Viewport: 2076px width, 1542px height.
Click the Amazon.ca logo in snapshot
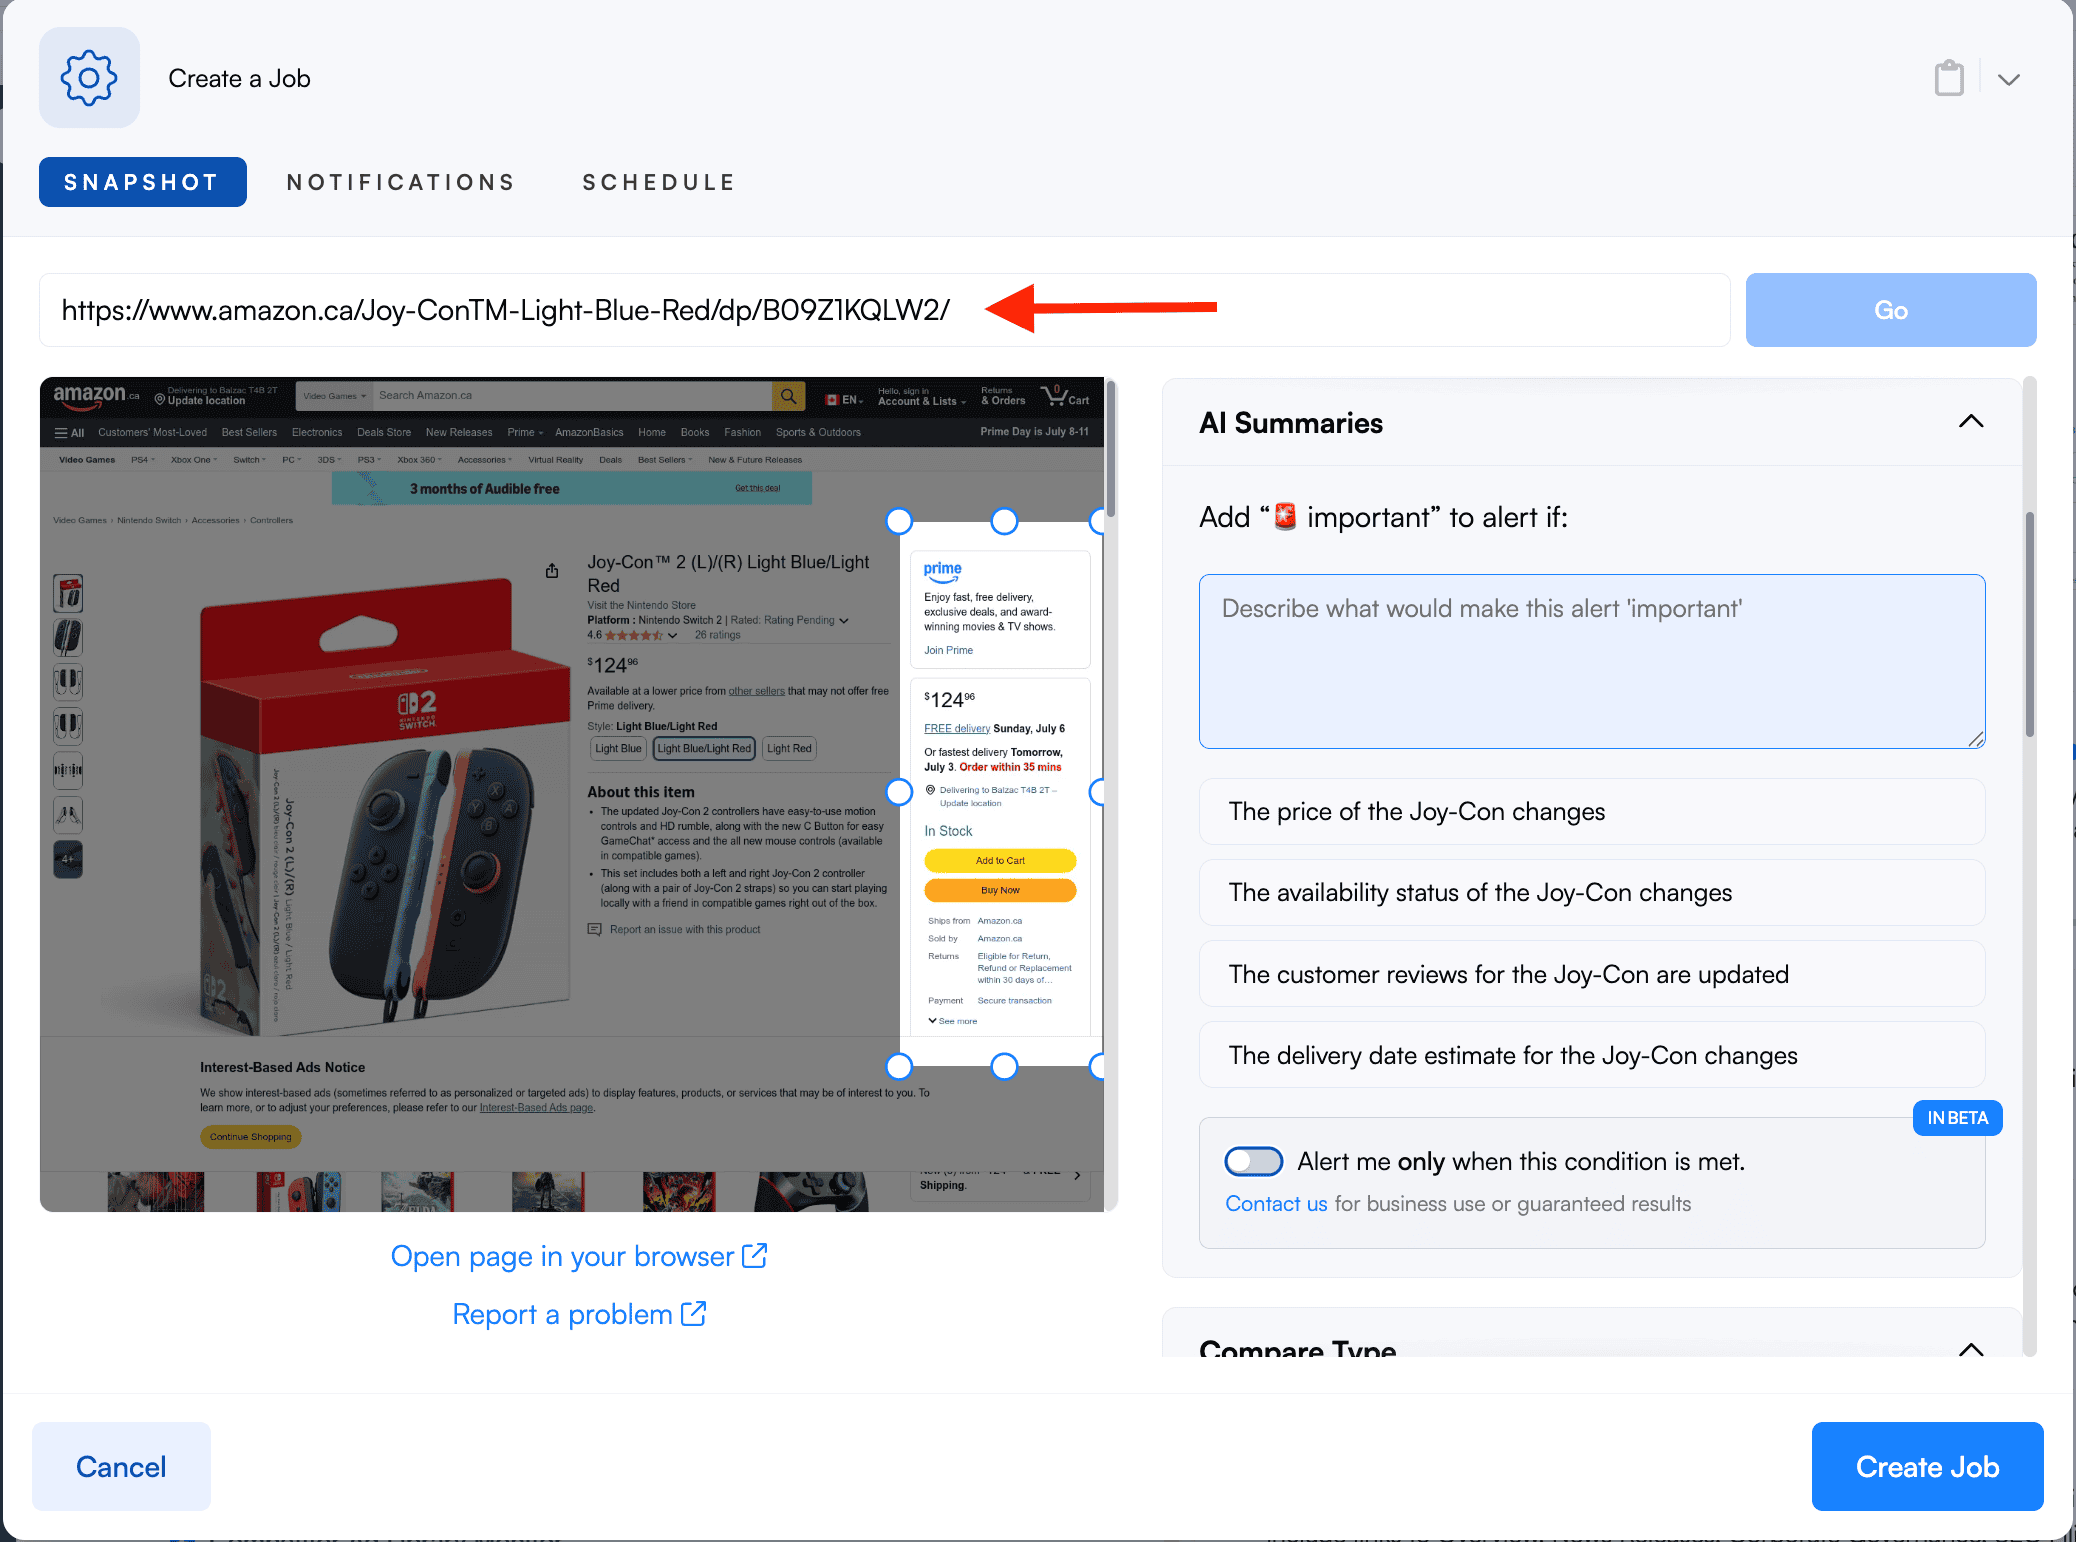point(96,395)
